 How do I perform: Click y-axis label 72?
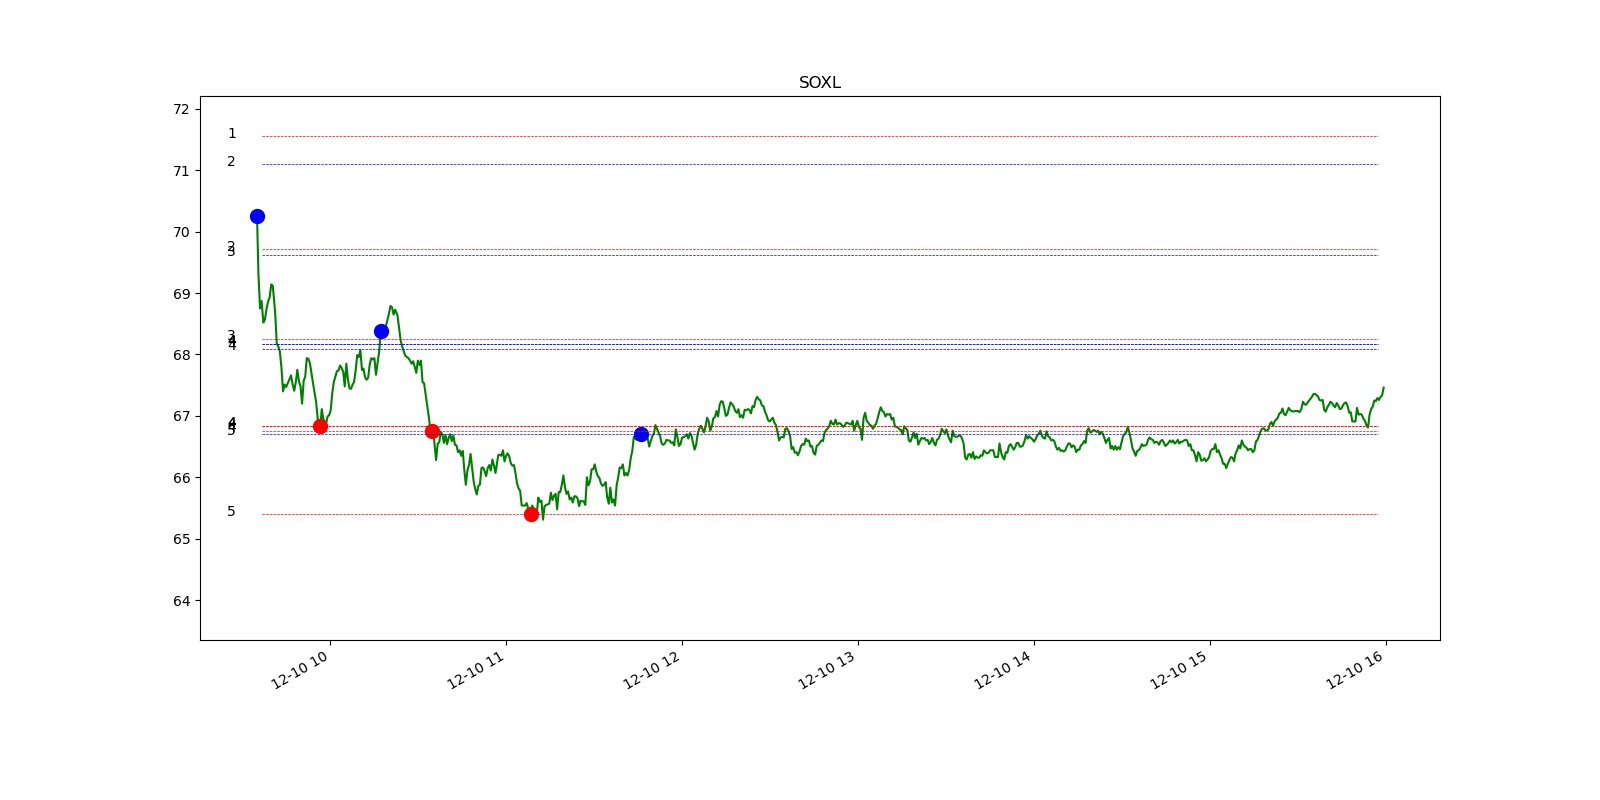[181, 109]
